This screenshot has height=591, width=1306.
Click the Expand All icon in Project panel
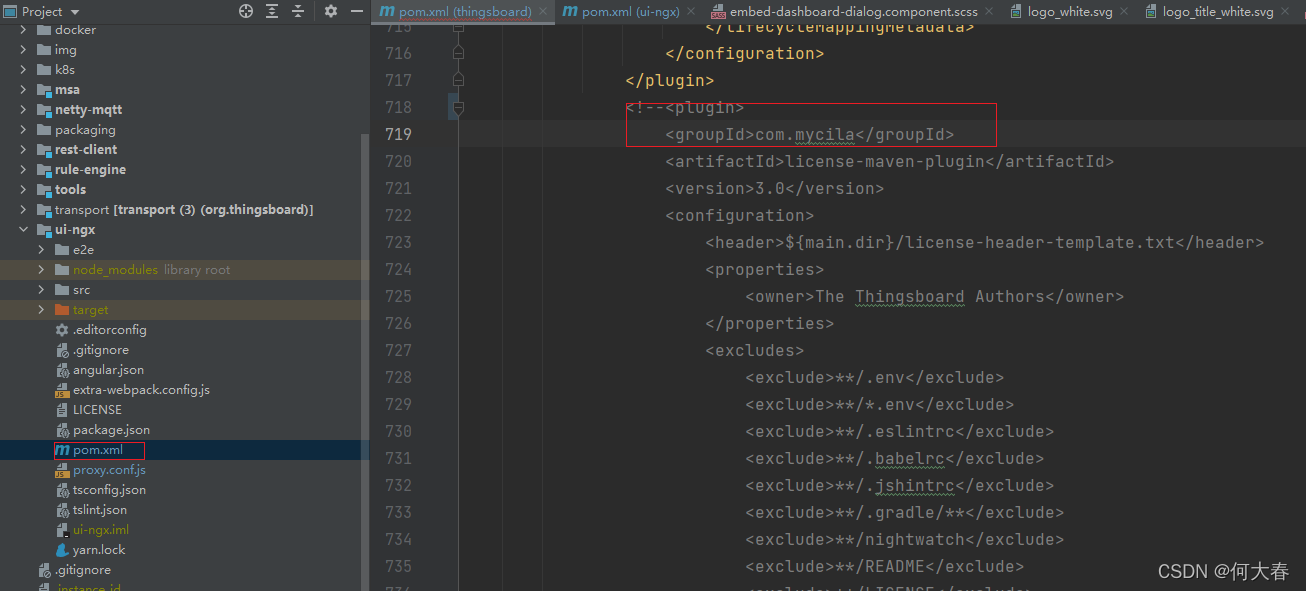(272, 11)
